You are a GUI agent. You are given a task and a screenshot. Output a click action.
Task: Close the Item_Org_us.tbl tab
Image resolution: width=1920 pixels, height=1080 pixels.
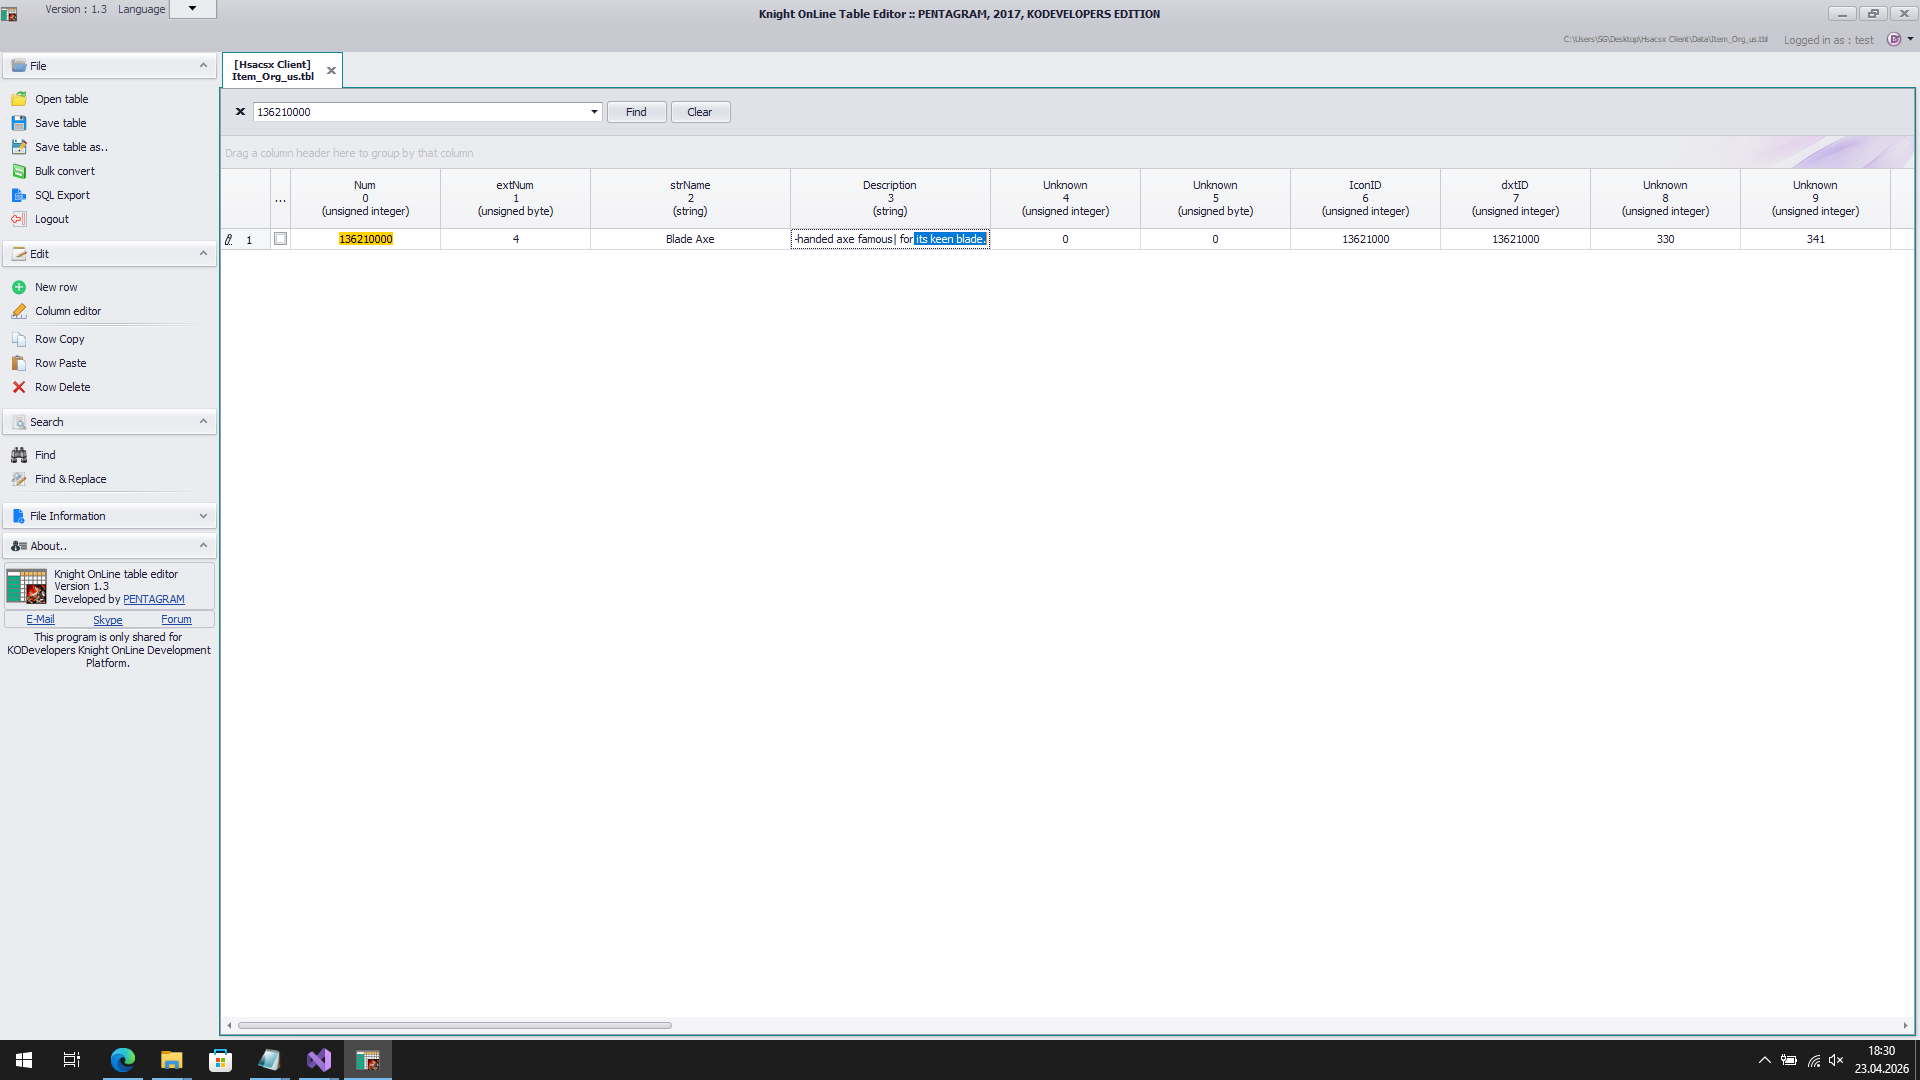(331, 71)
